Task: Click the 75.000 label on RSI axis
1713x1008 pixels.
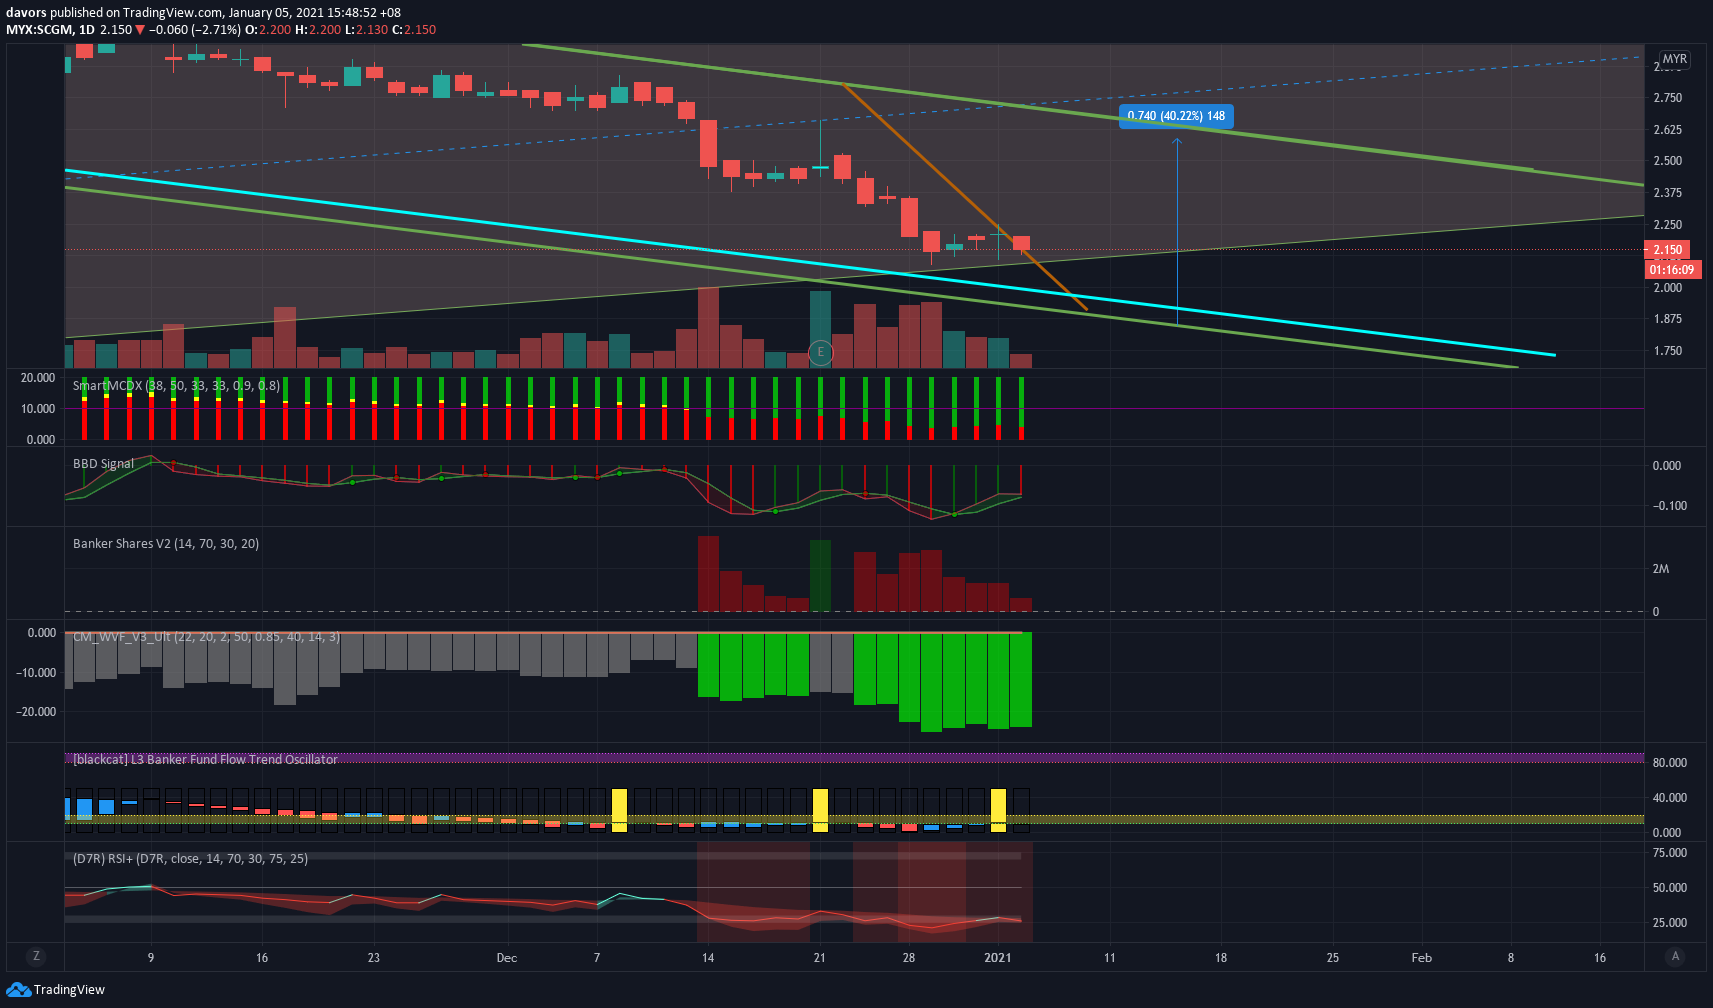Action: tap(1670, 853)
